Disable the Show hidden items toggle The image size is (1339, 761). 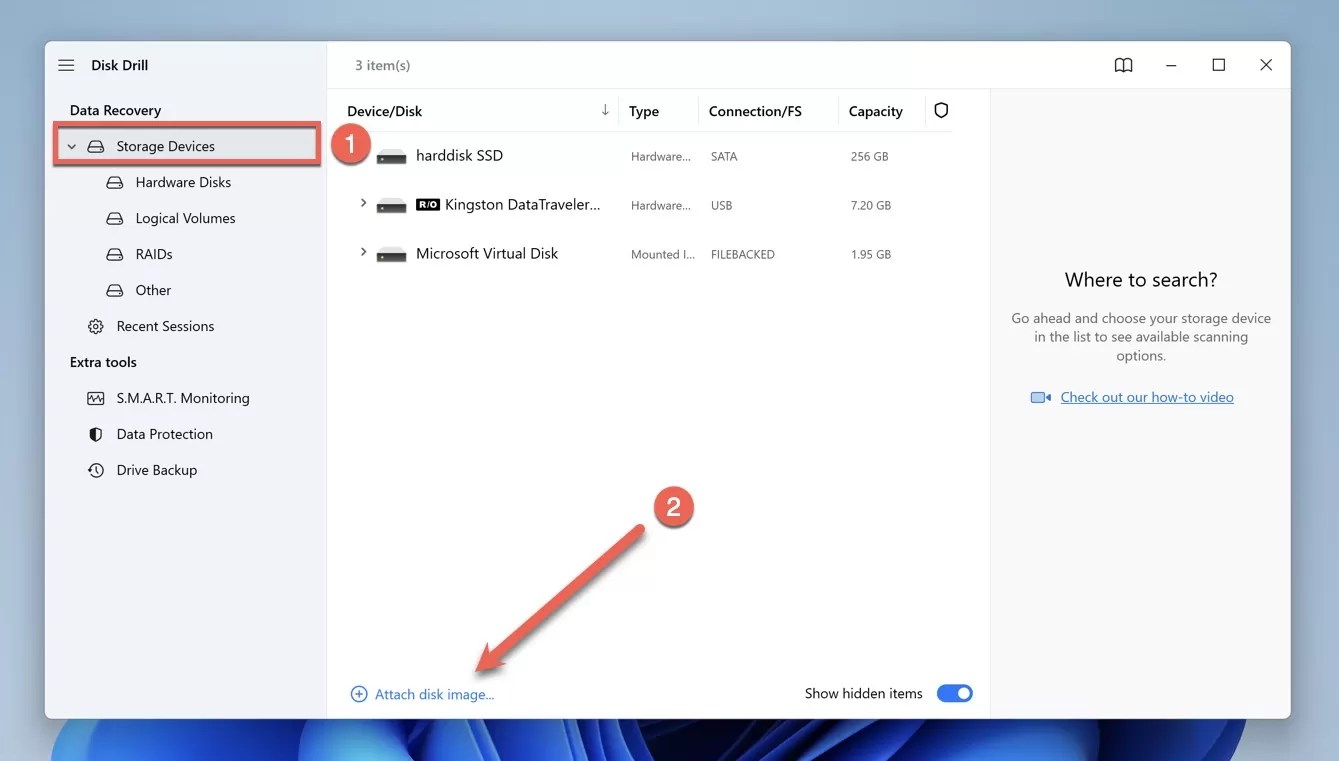954,692
